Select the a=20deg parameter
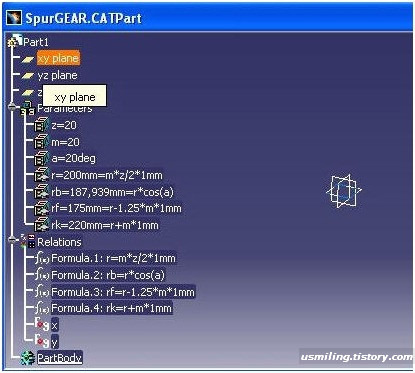The height and width of the screenshot is (373, 415). tap(73, 158)
